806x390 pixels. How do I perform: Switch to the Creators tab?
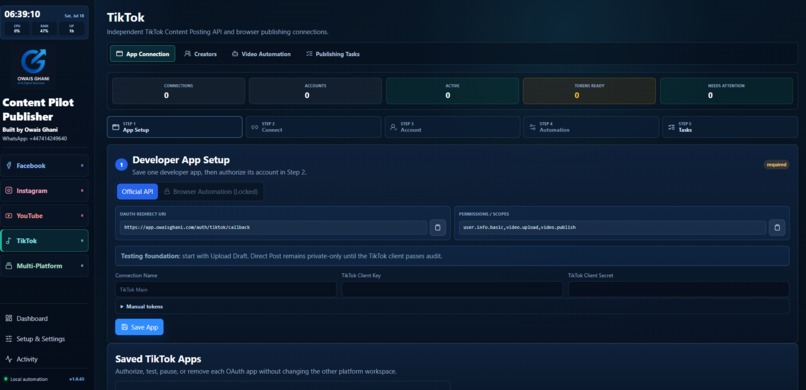[x=200, y=53]
